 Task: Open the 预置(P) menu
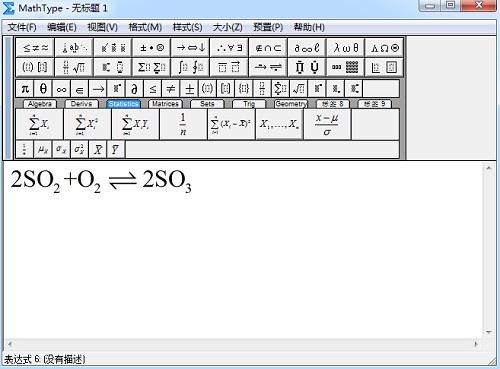(268, 27)
